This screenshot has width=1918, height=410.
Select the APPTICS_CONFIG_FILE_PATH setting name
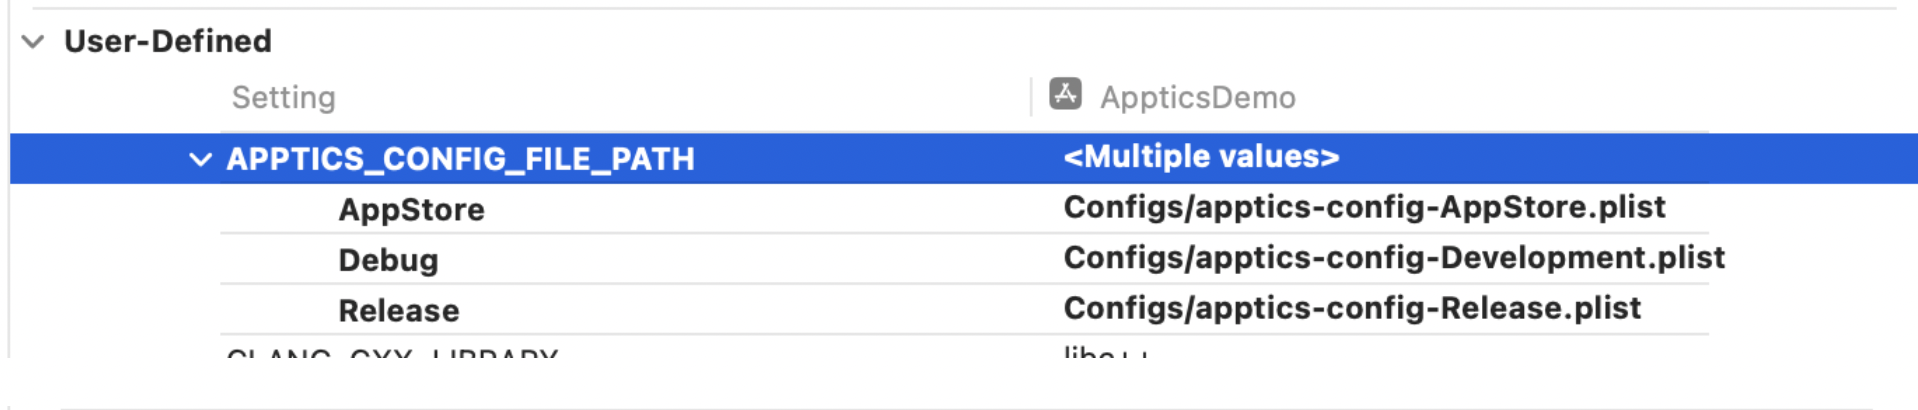pos(460,159)
